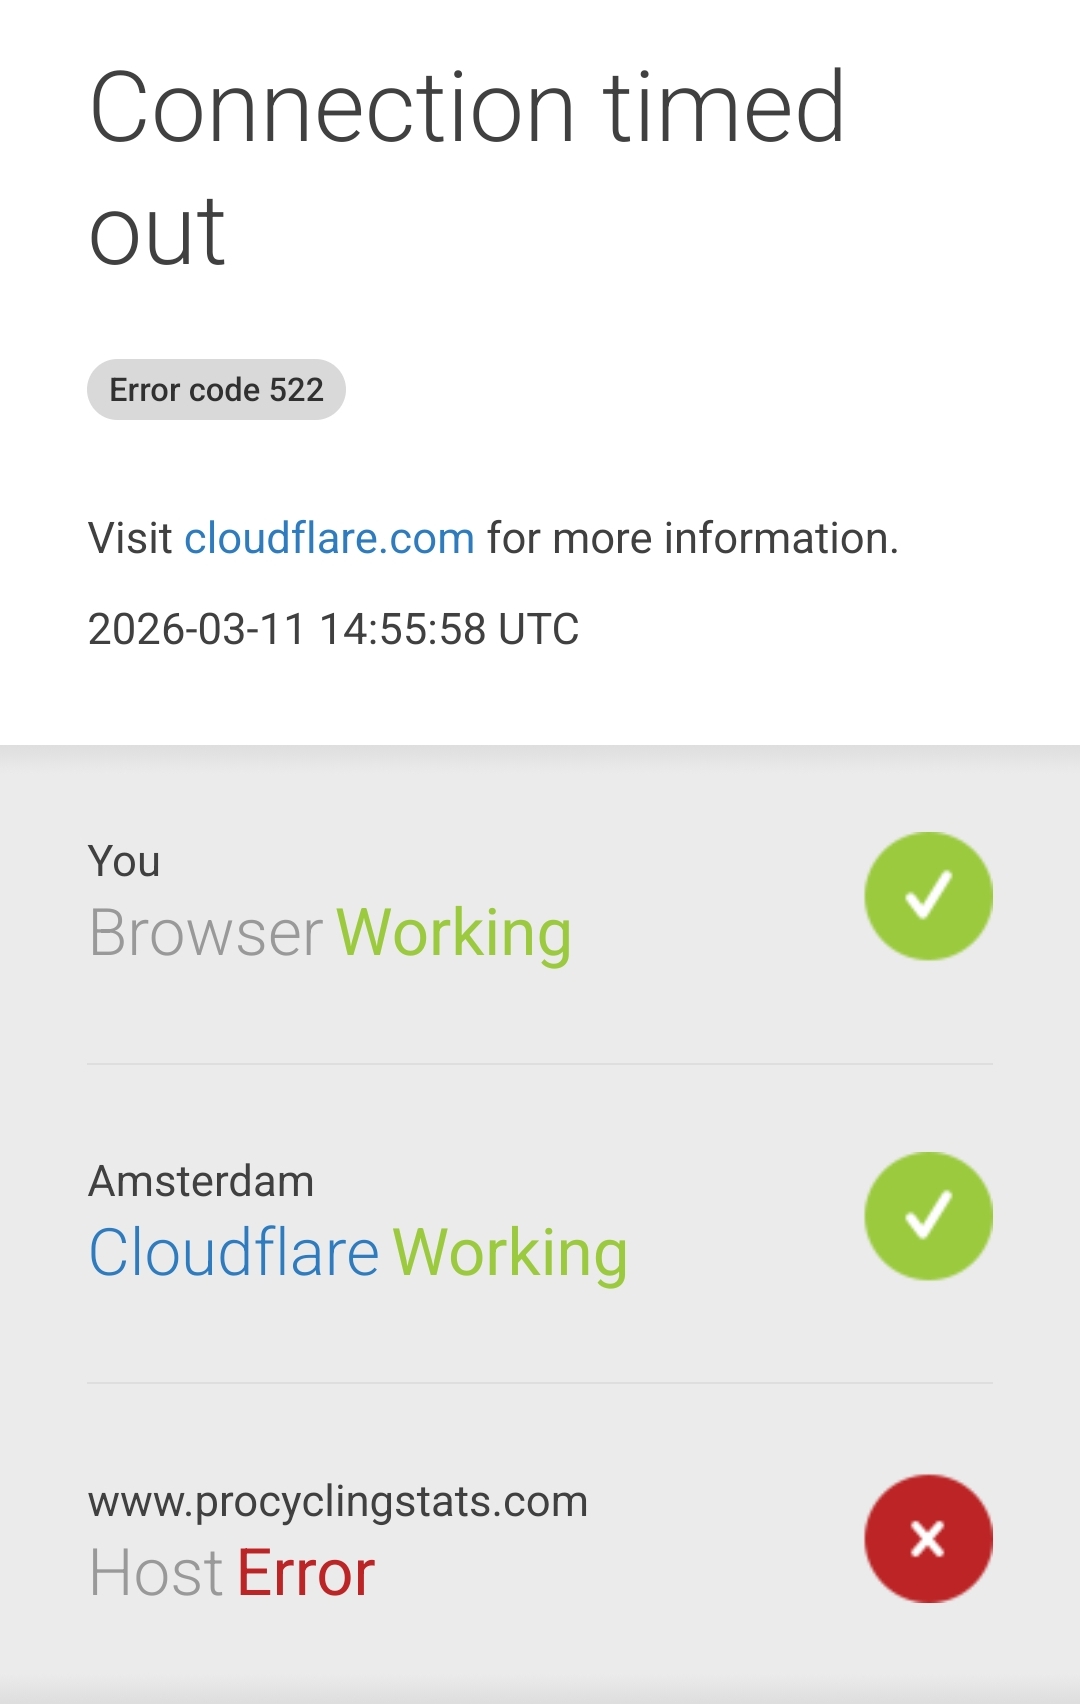
Task: Click green Working text next to Browser
Action: coord(454,933)
